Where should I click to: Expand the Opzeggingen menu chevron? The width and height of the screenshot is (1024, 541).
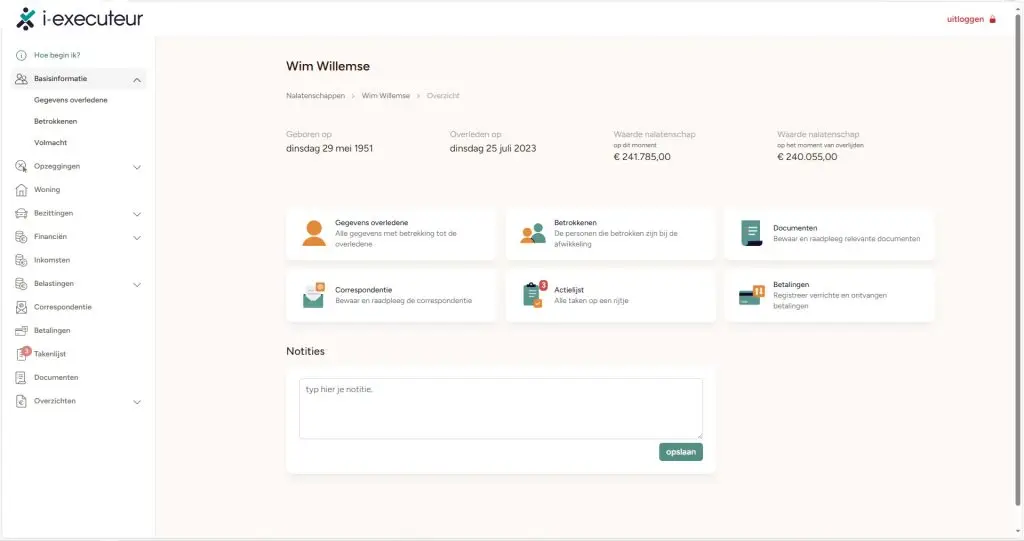coord(137,167)
